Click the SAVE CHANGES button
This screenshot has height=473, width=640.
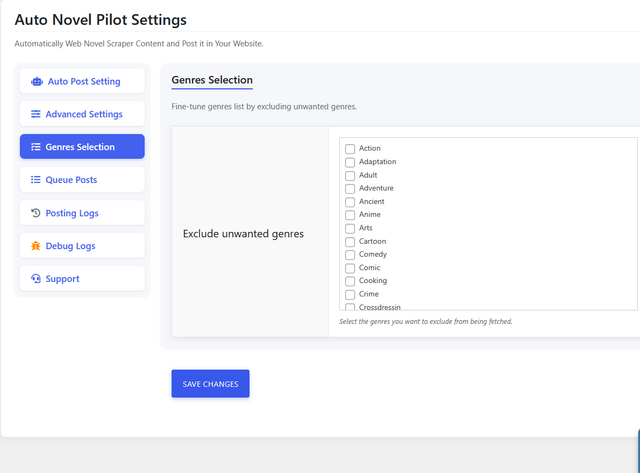[210, 384]
